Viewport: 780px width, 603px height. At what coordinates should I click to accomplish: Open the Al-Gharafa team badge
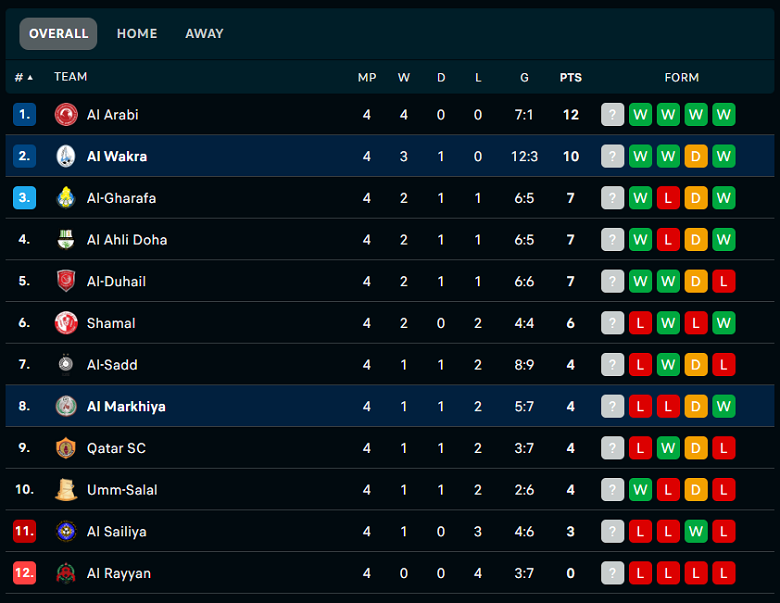pos(66,198)
